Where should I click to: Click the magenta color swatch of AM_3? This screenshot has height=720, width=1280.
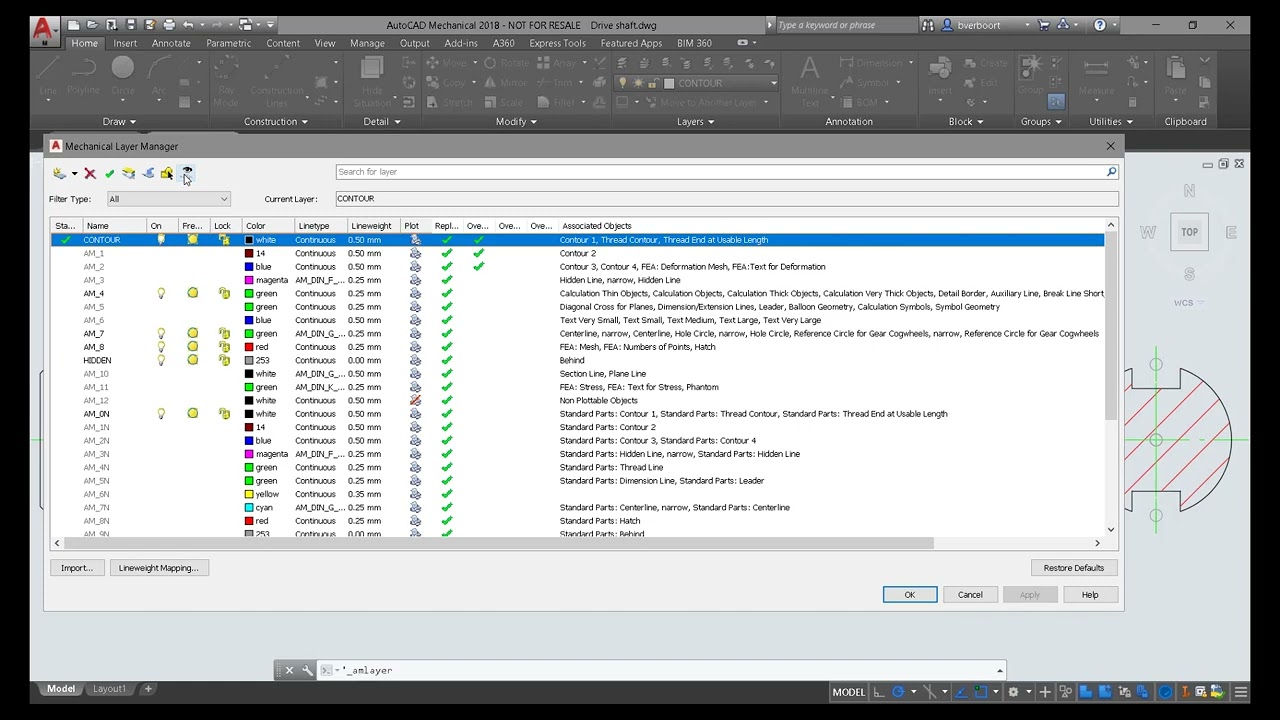249,280
